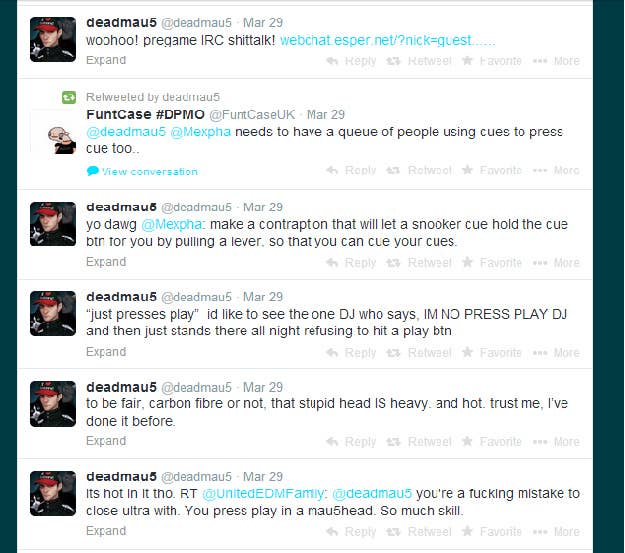
Task: Click the green retweeted-by-deadmau5 icon
Action: point(69,97)
